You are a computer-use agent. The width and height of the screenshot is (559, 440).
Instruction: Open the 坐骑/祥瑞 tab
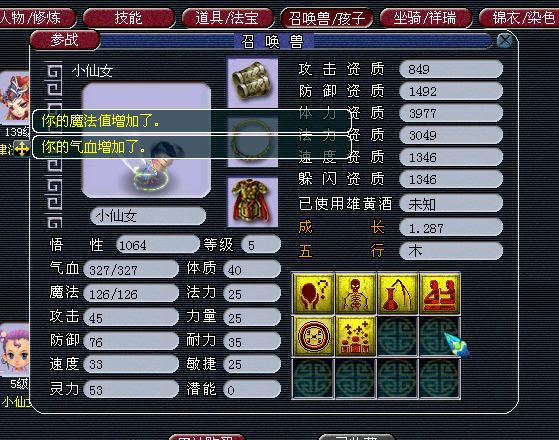425,18
